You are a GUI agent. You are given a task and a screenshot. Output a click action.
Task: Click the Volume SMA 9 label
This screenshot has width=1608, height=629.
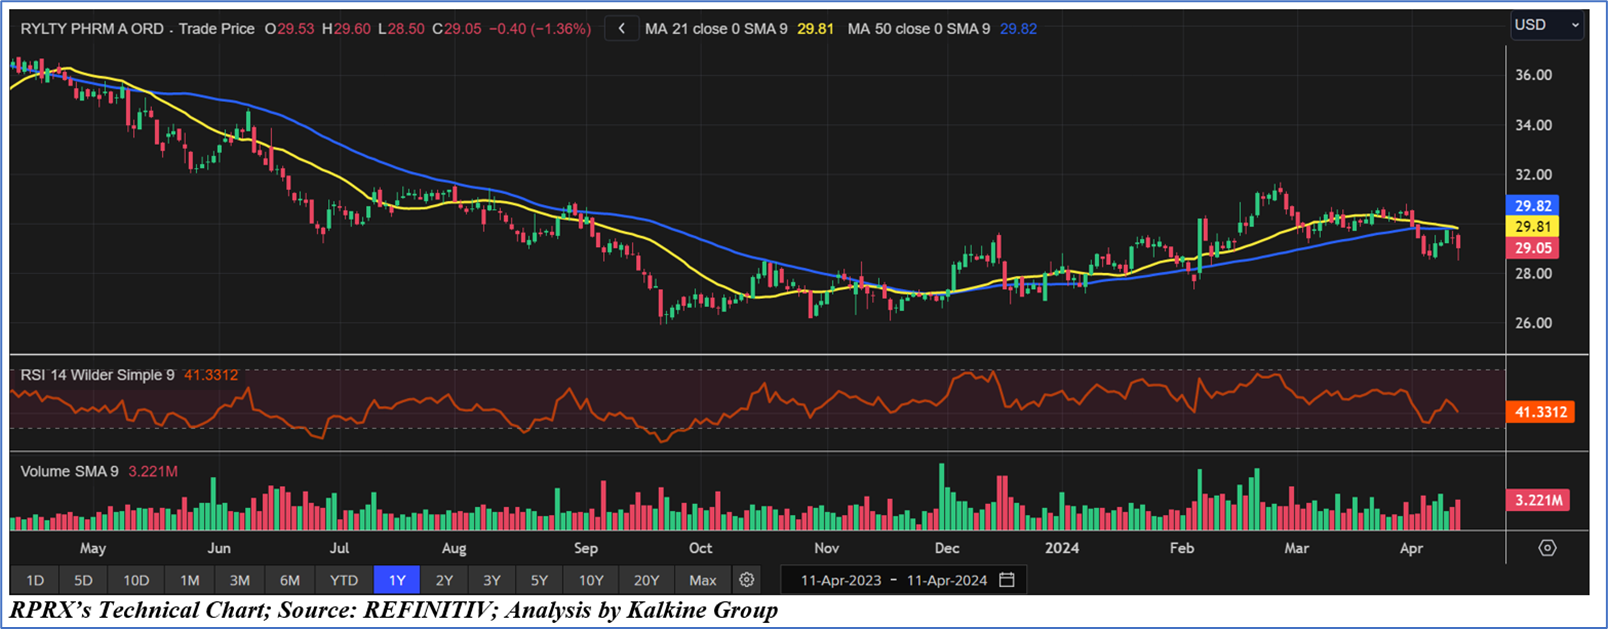pyautogui.click(x=69, y=471)
